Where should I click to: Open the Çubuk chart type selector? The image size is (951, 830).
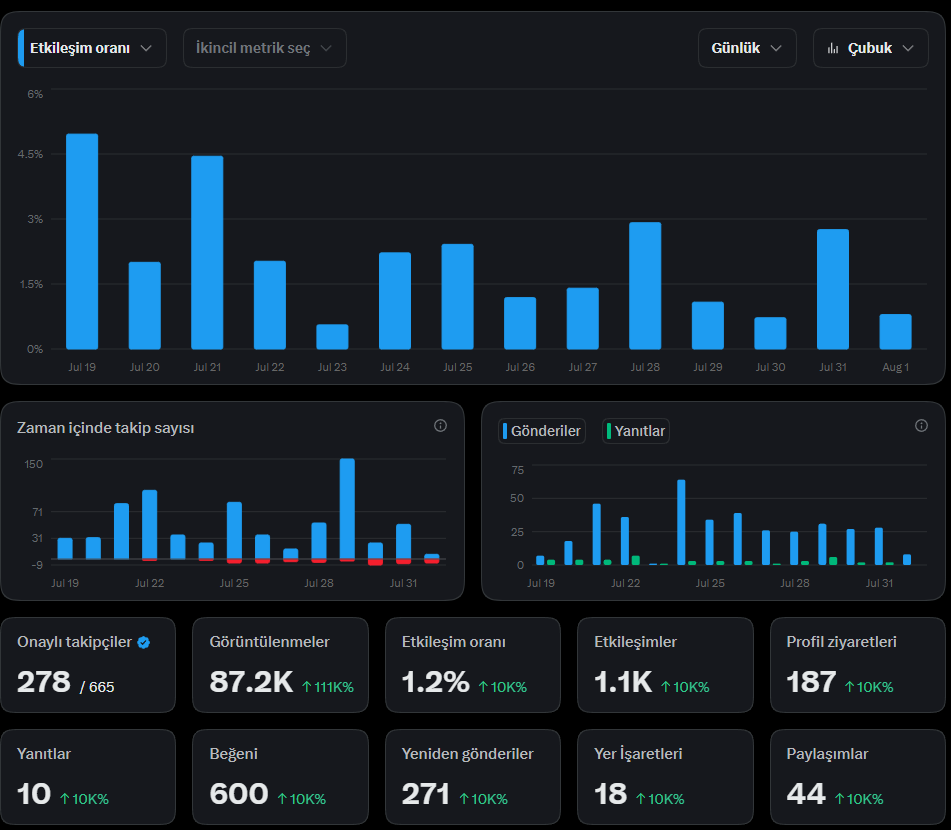coord(870,48)
